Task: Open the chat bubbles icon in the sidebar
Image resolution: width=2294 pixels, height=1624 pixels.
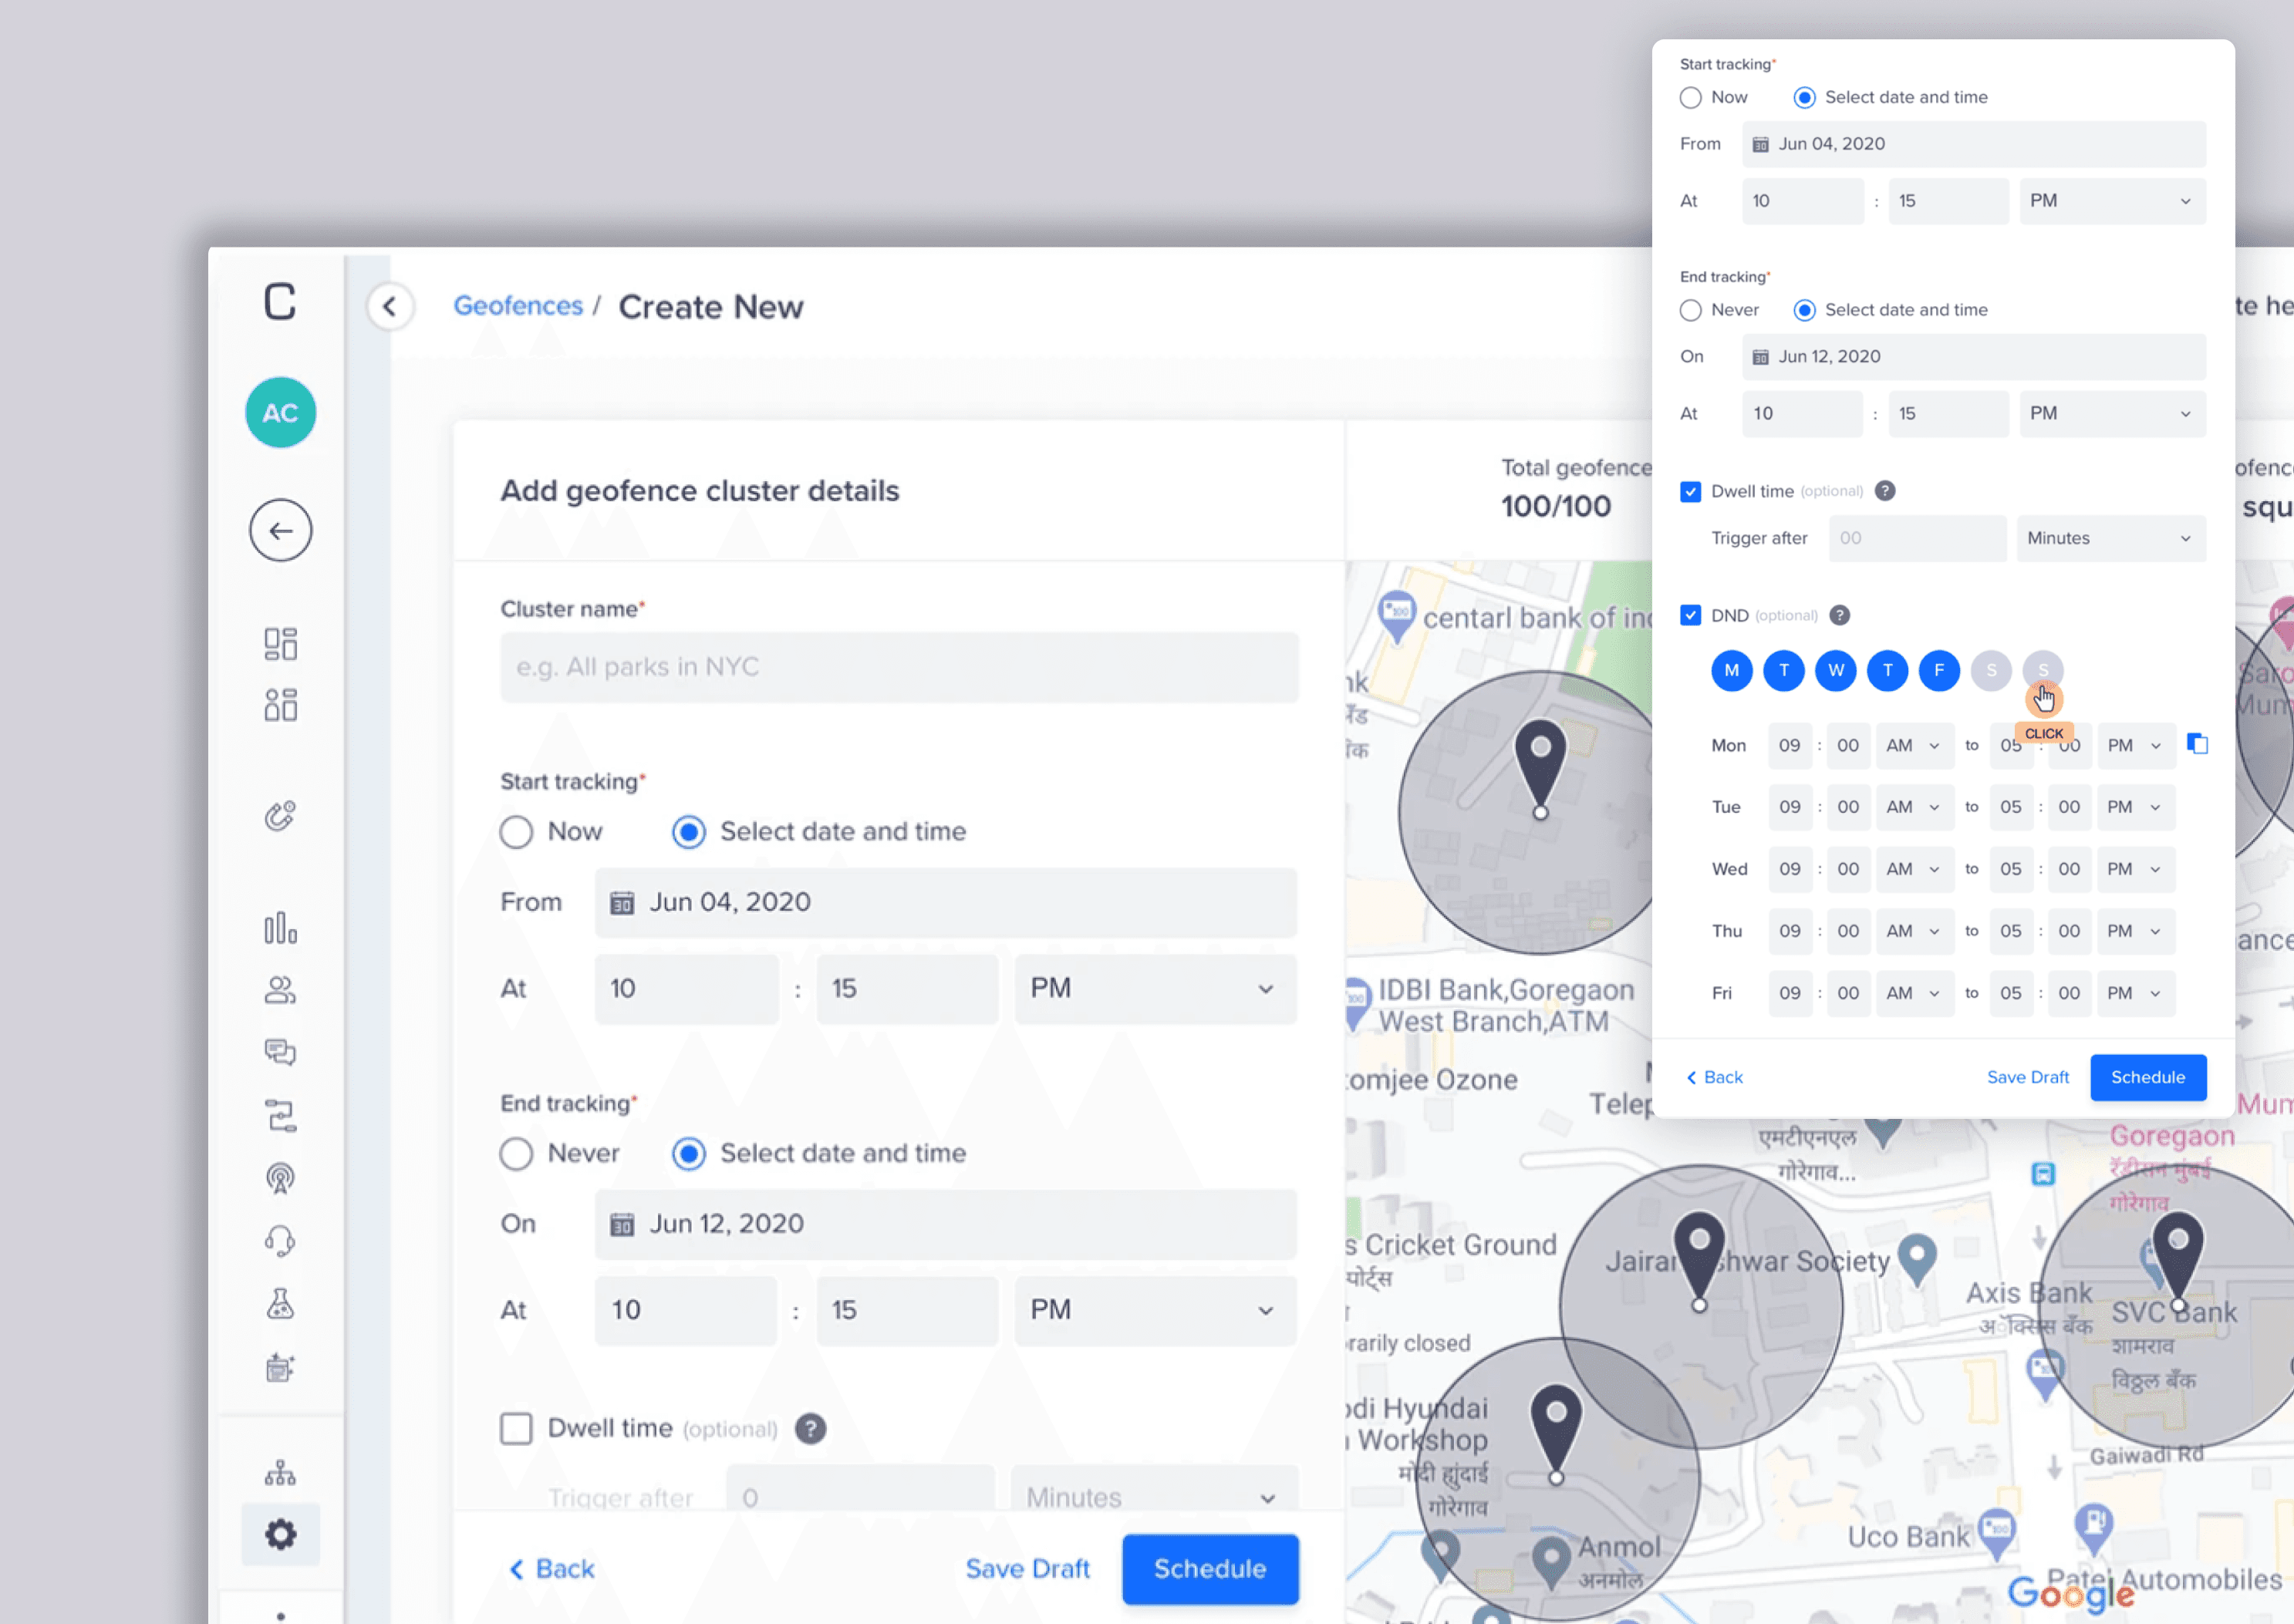Action: [x=280, y=1052]
